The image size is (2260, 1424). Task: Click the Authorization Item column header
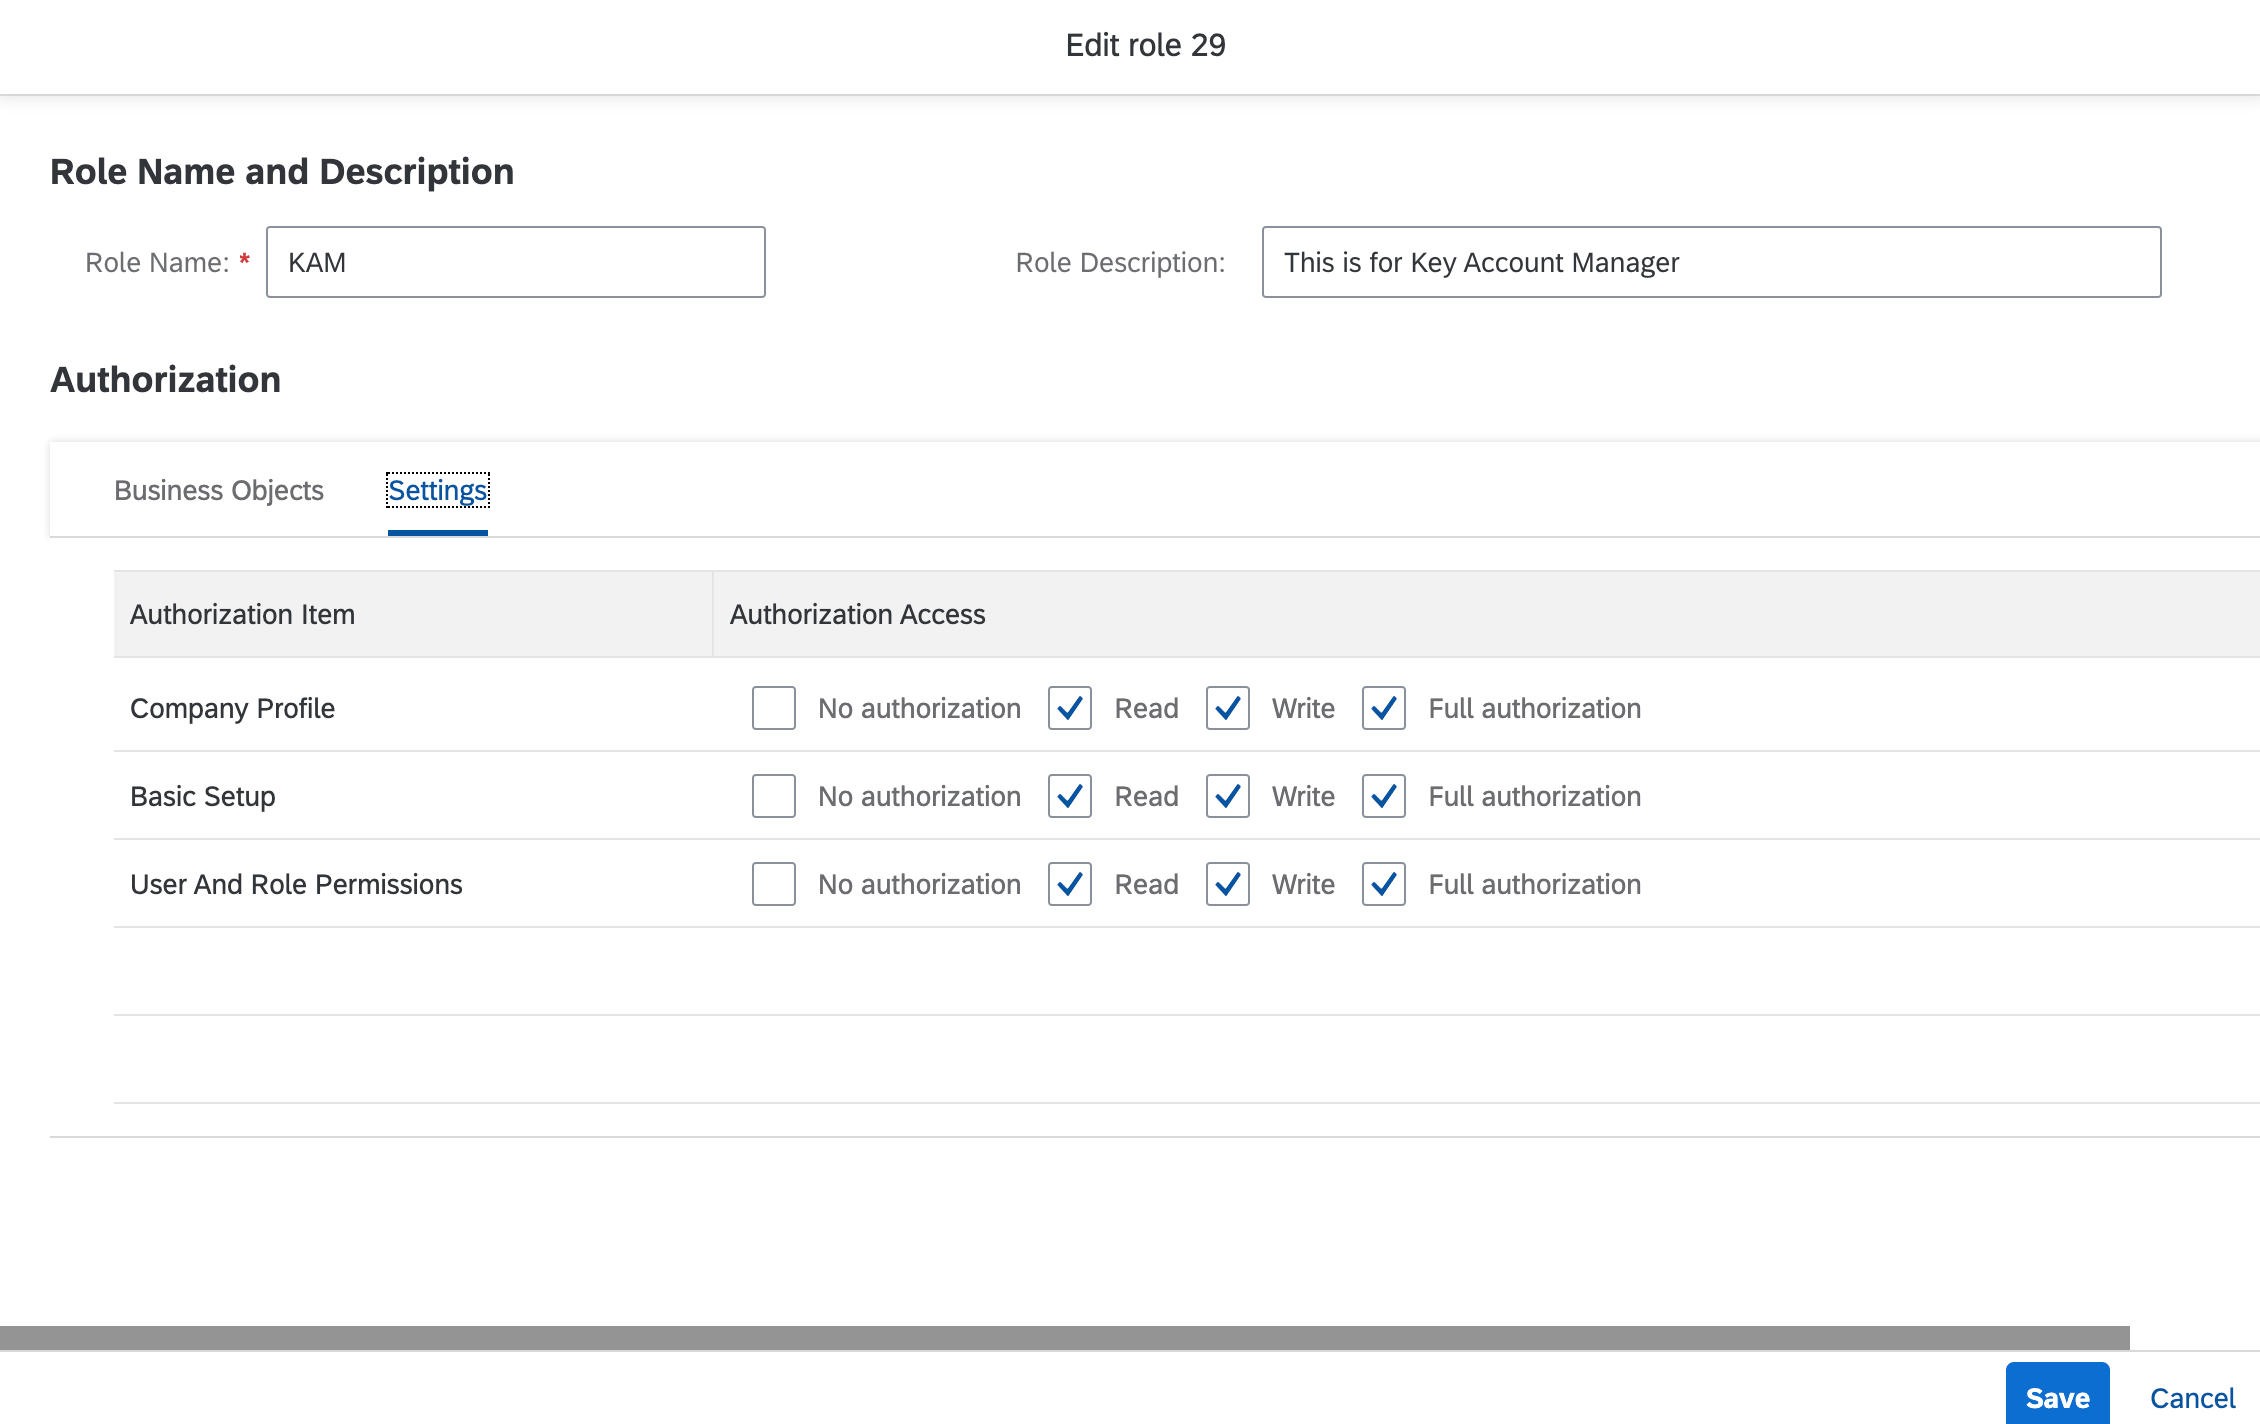click(242, 613)
